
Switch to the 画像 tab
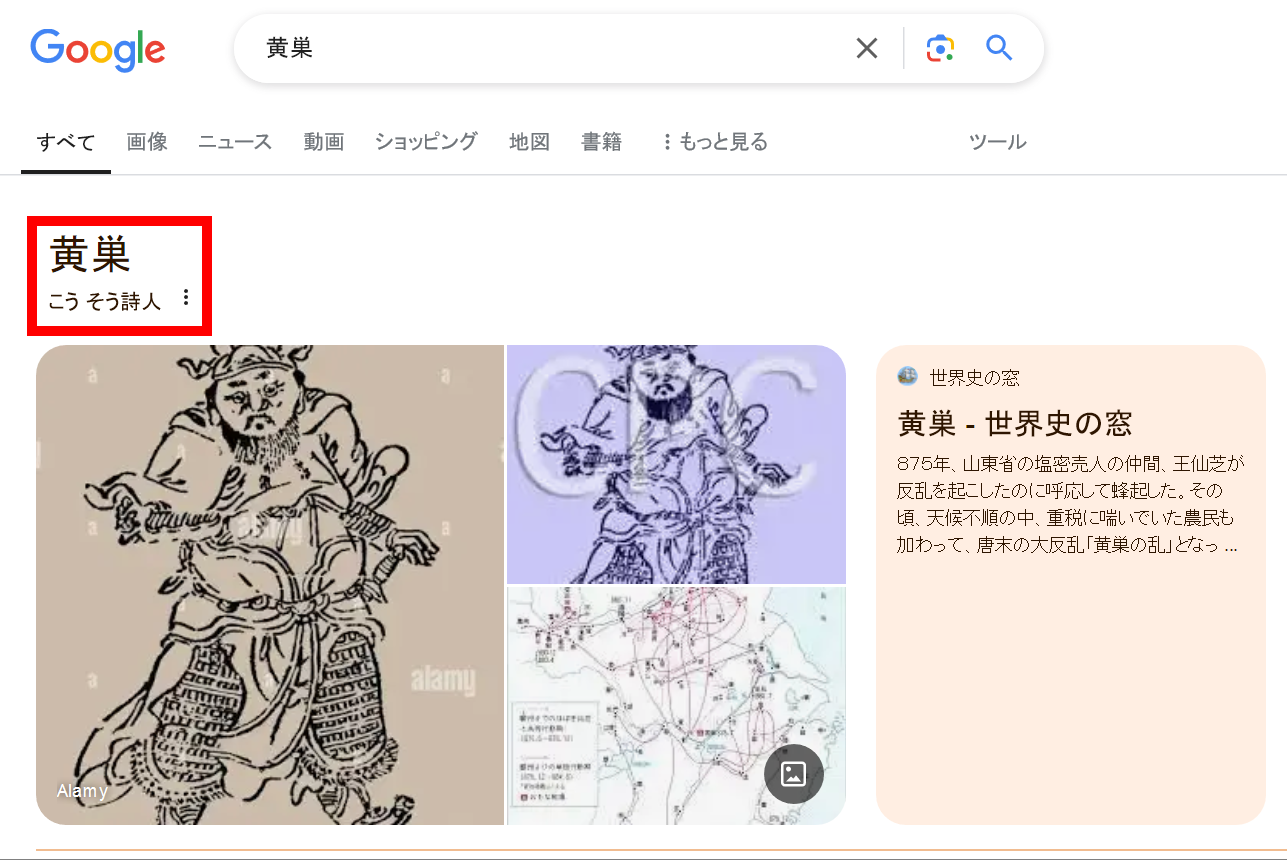pos(147,142)
